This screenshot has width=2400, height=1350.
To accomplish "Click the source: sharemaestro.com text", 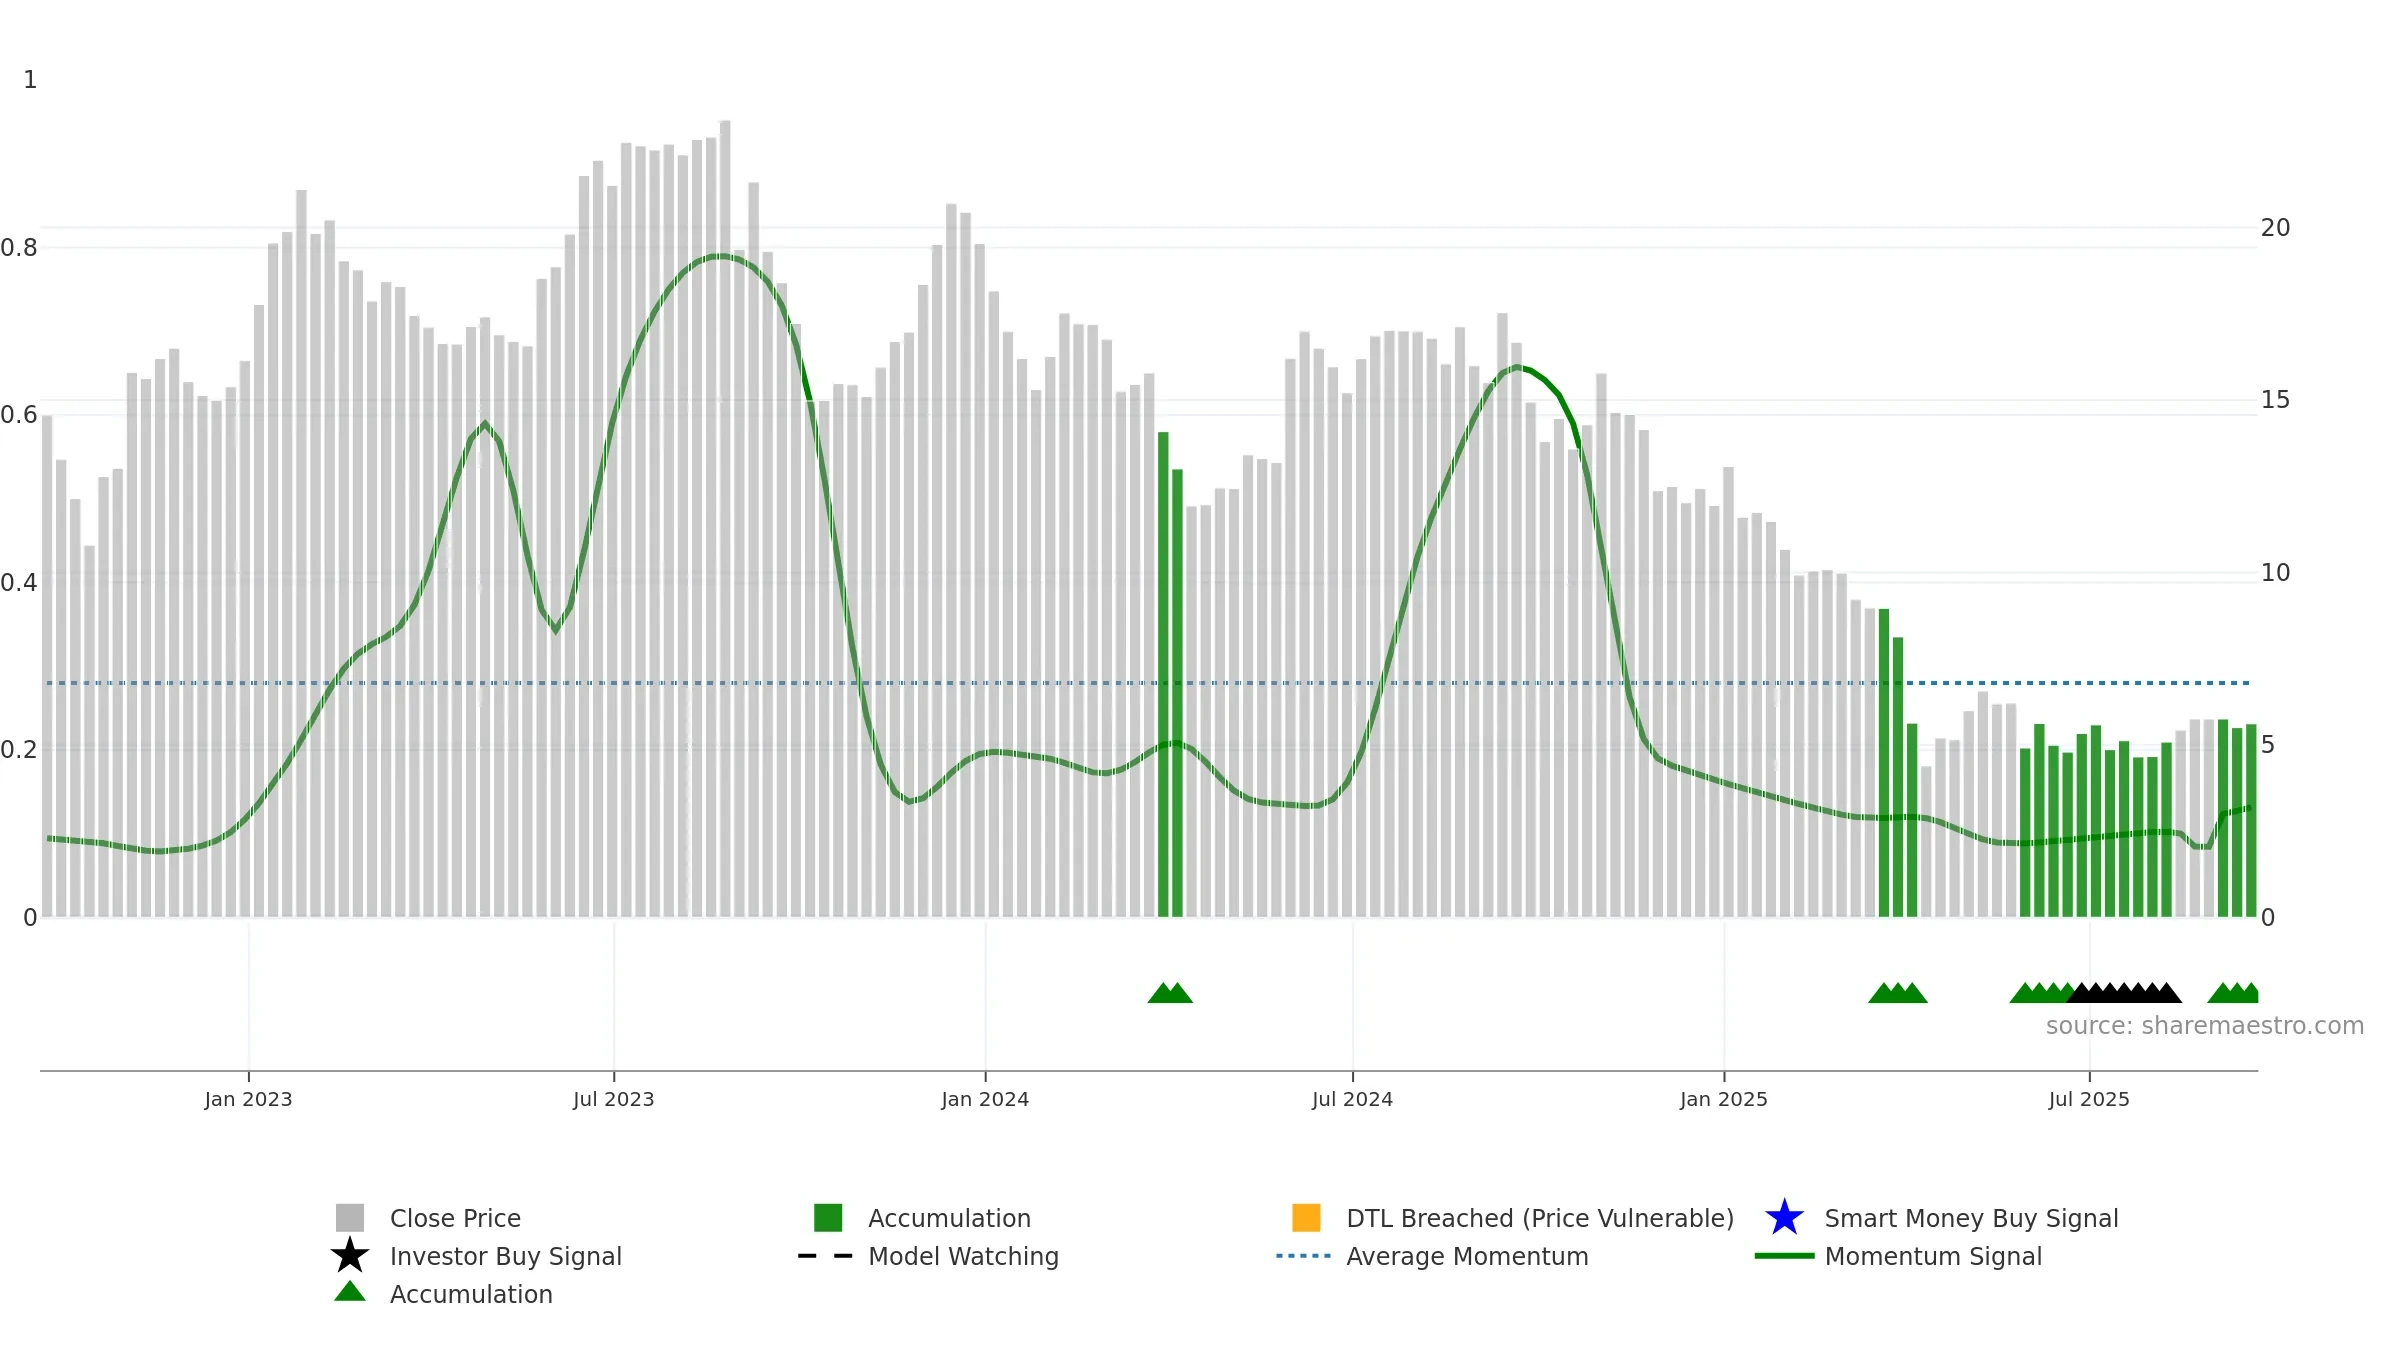I will (2204, 1026).
